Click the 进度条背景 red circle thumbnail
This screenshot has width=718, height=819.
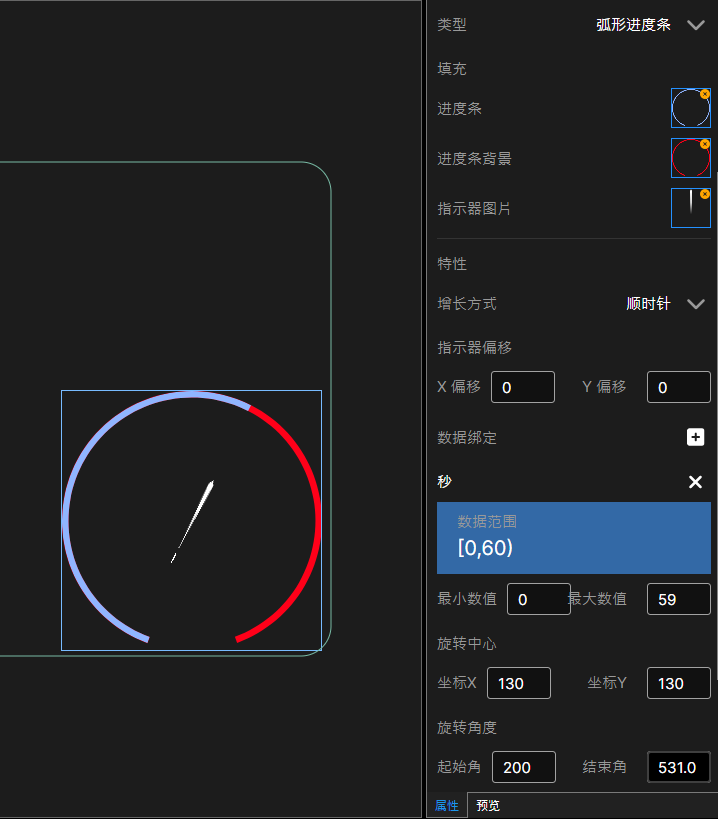pyautogui.click(x=690, y=158)
